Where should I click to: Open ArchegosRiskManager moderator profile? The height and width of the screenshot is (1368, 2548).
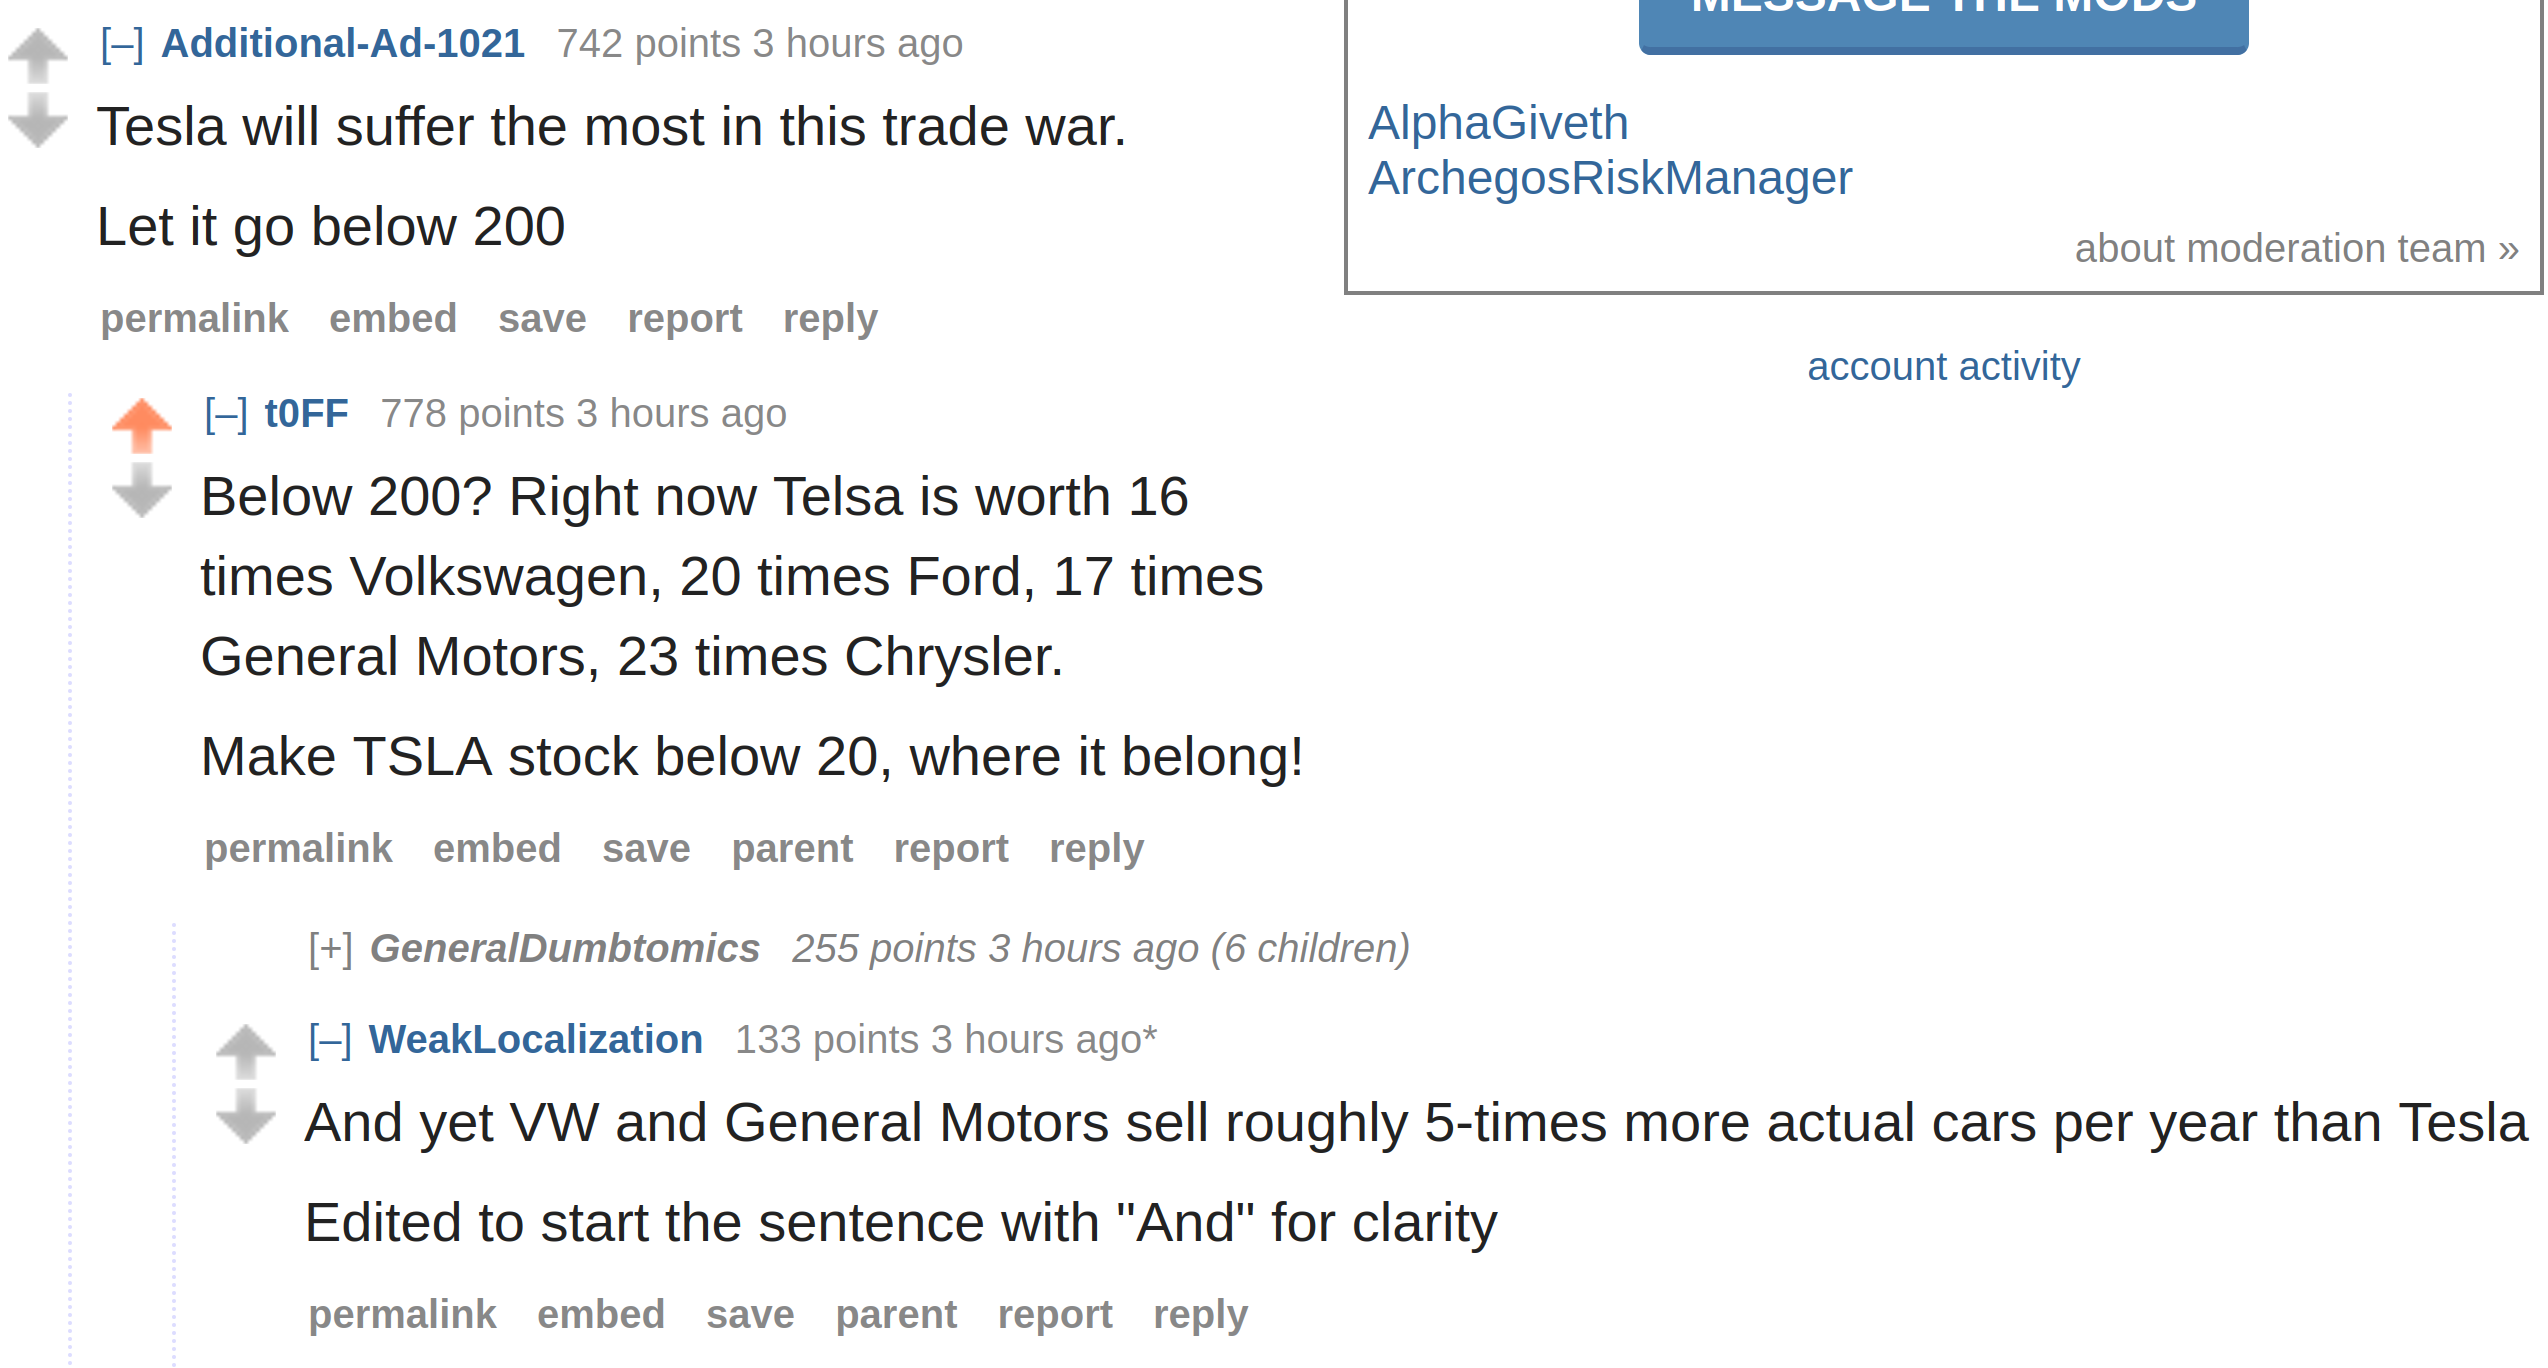[1610, 178]
